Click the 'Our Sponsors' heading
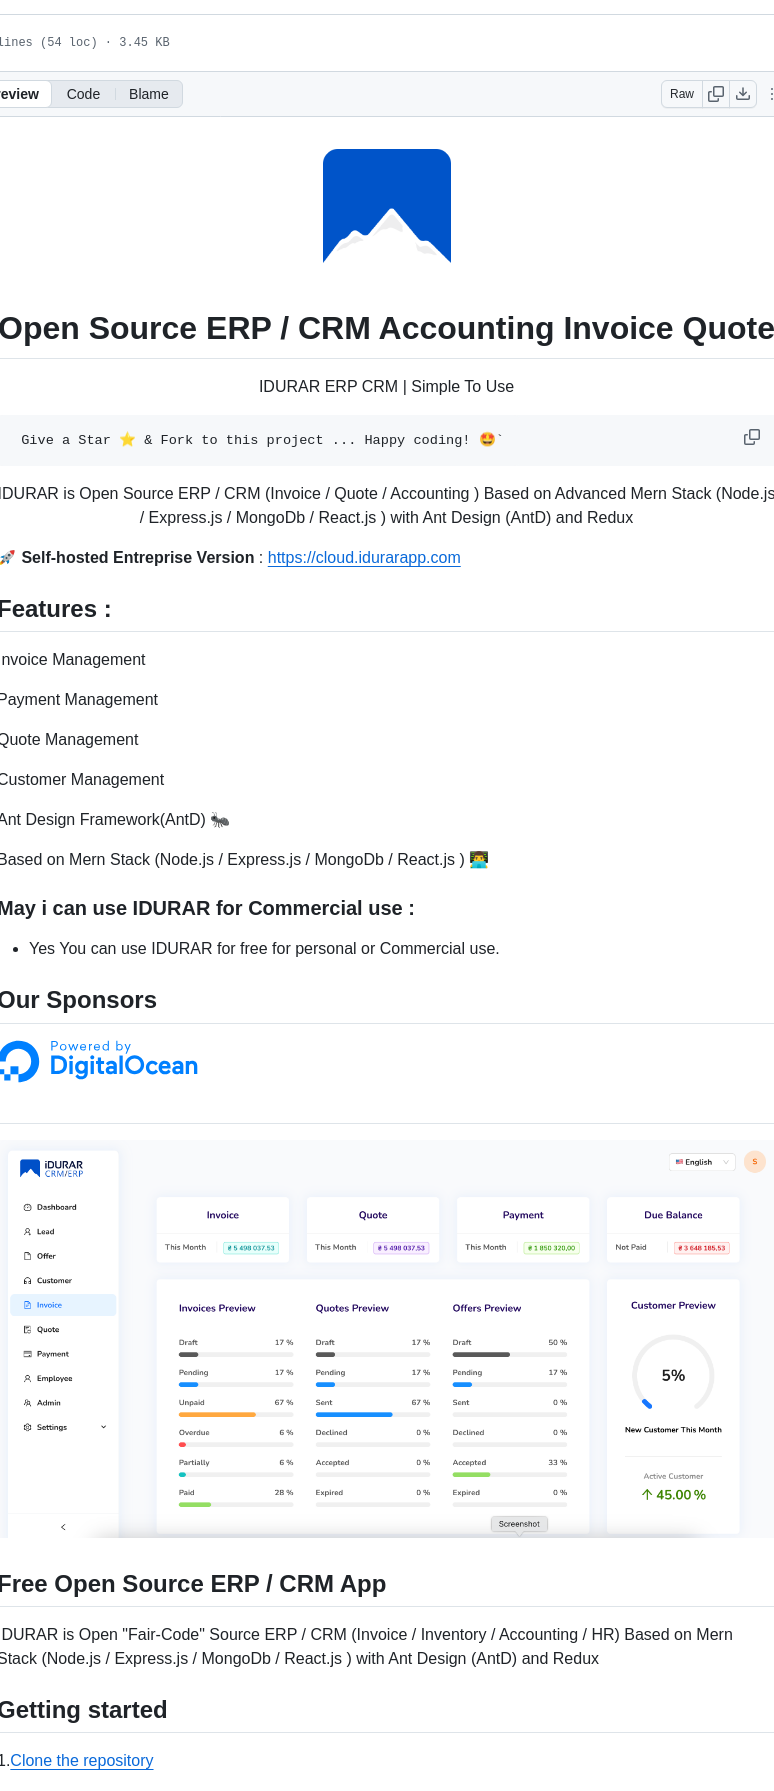 [x=78, y=1000]
